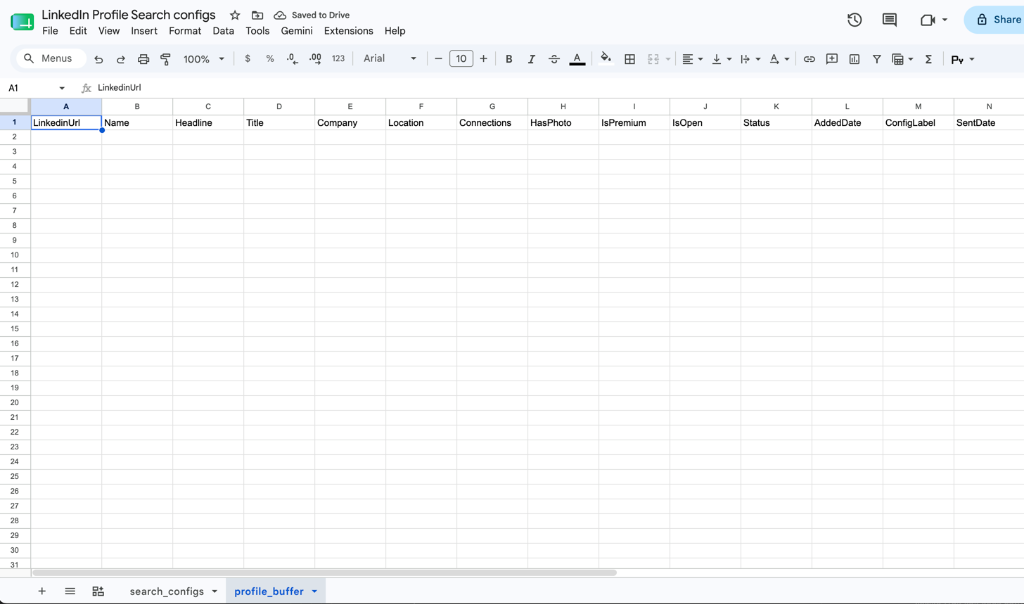Create a filter with funnel icon
Viewport: 1024px width, 604px height.
pyautogui.click(x=876, y=59)
